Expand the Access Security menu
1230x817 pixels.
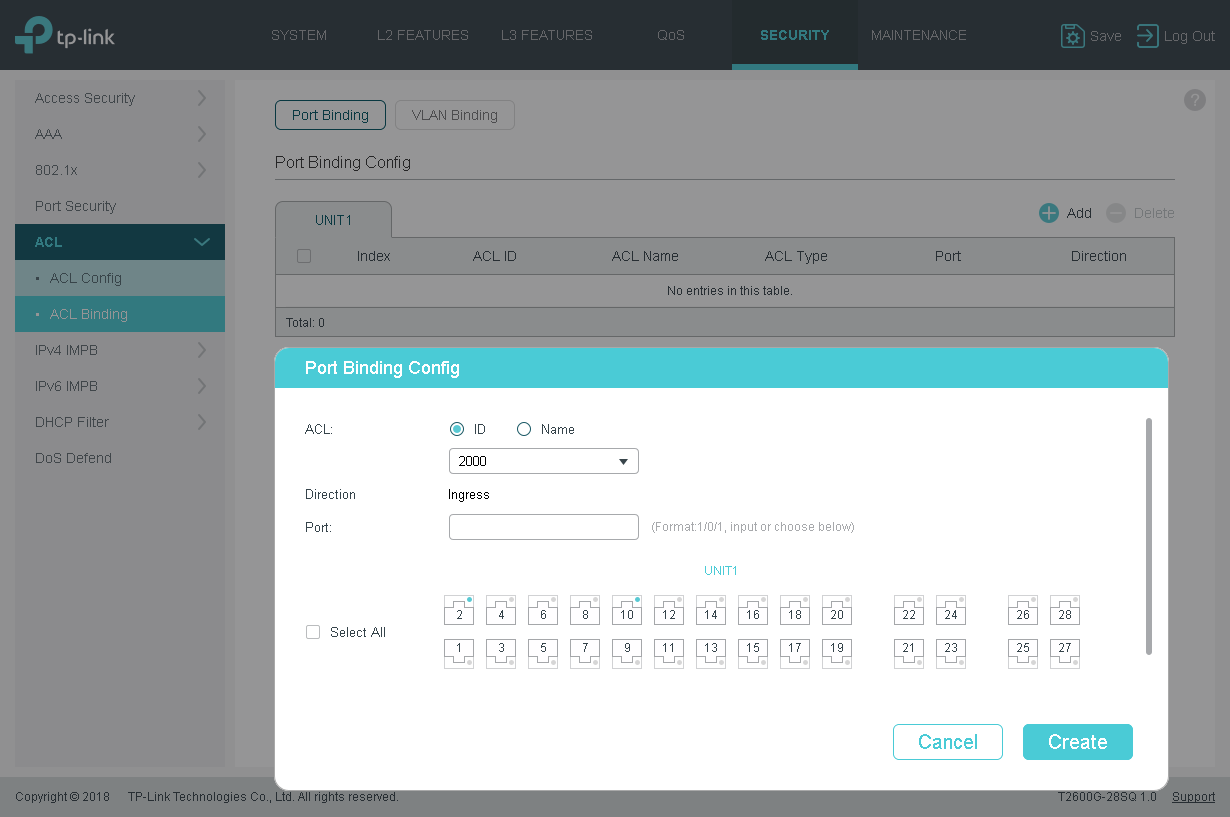coord(120,98)
